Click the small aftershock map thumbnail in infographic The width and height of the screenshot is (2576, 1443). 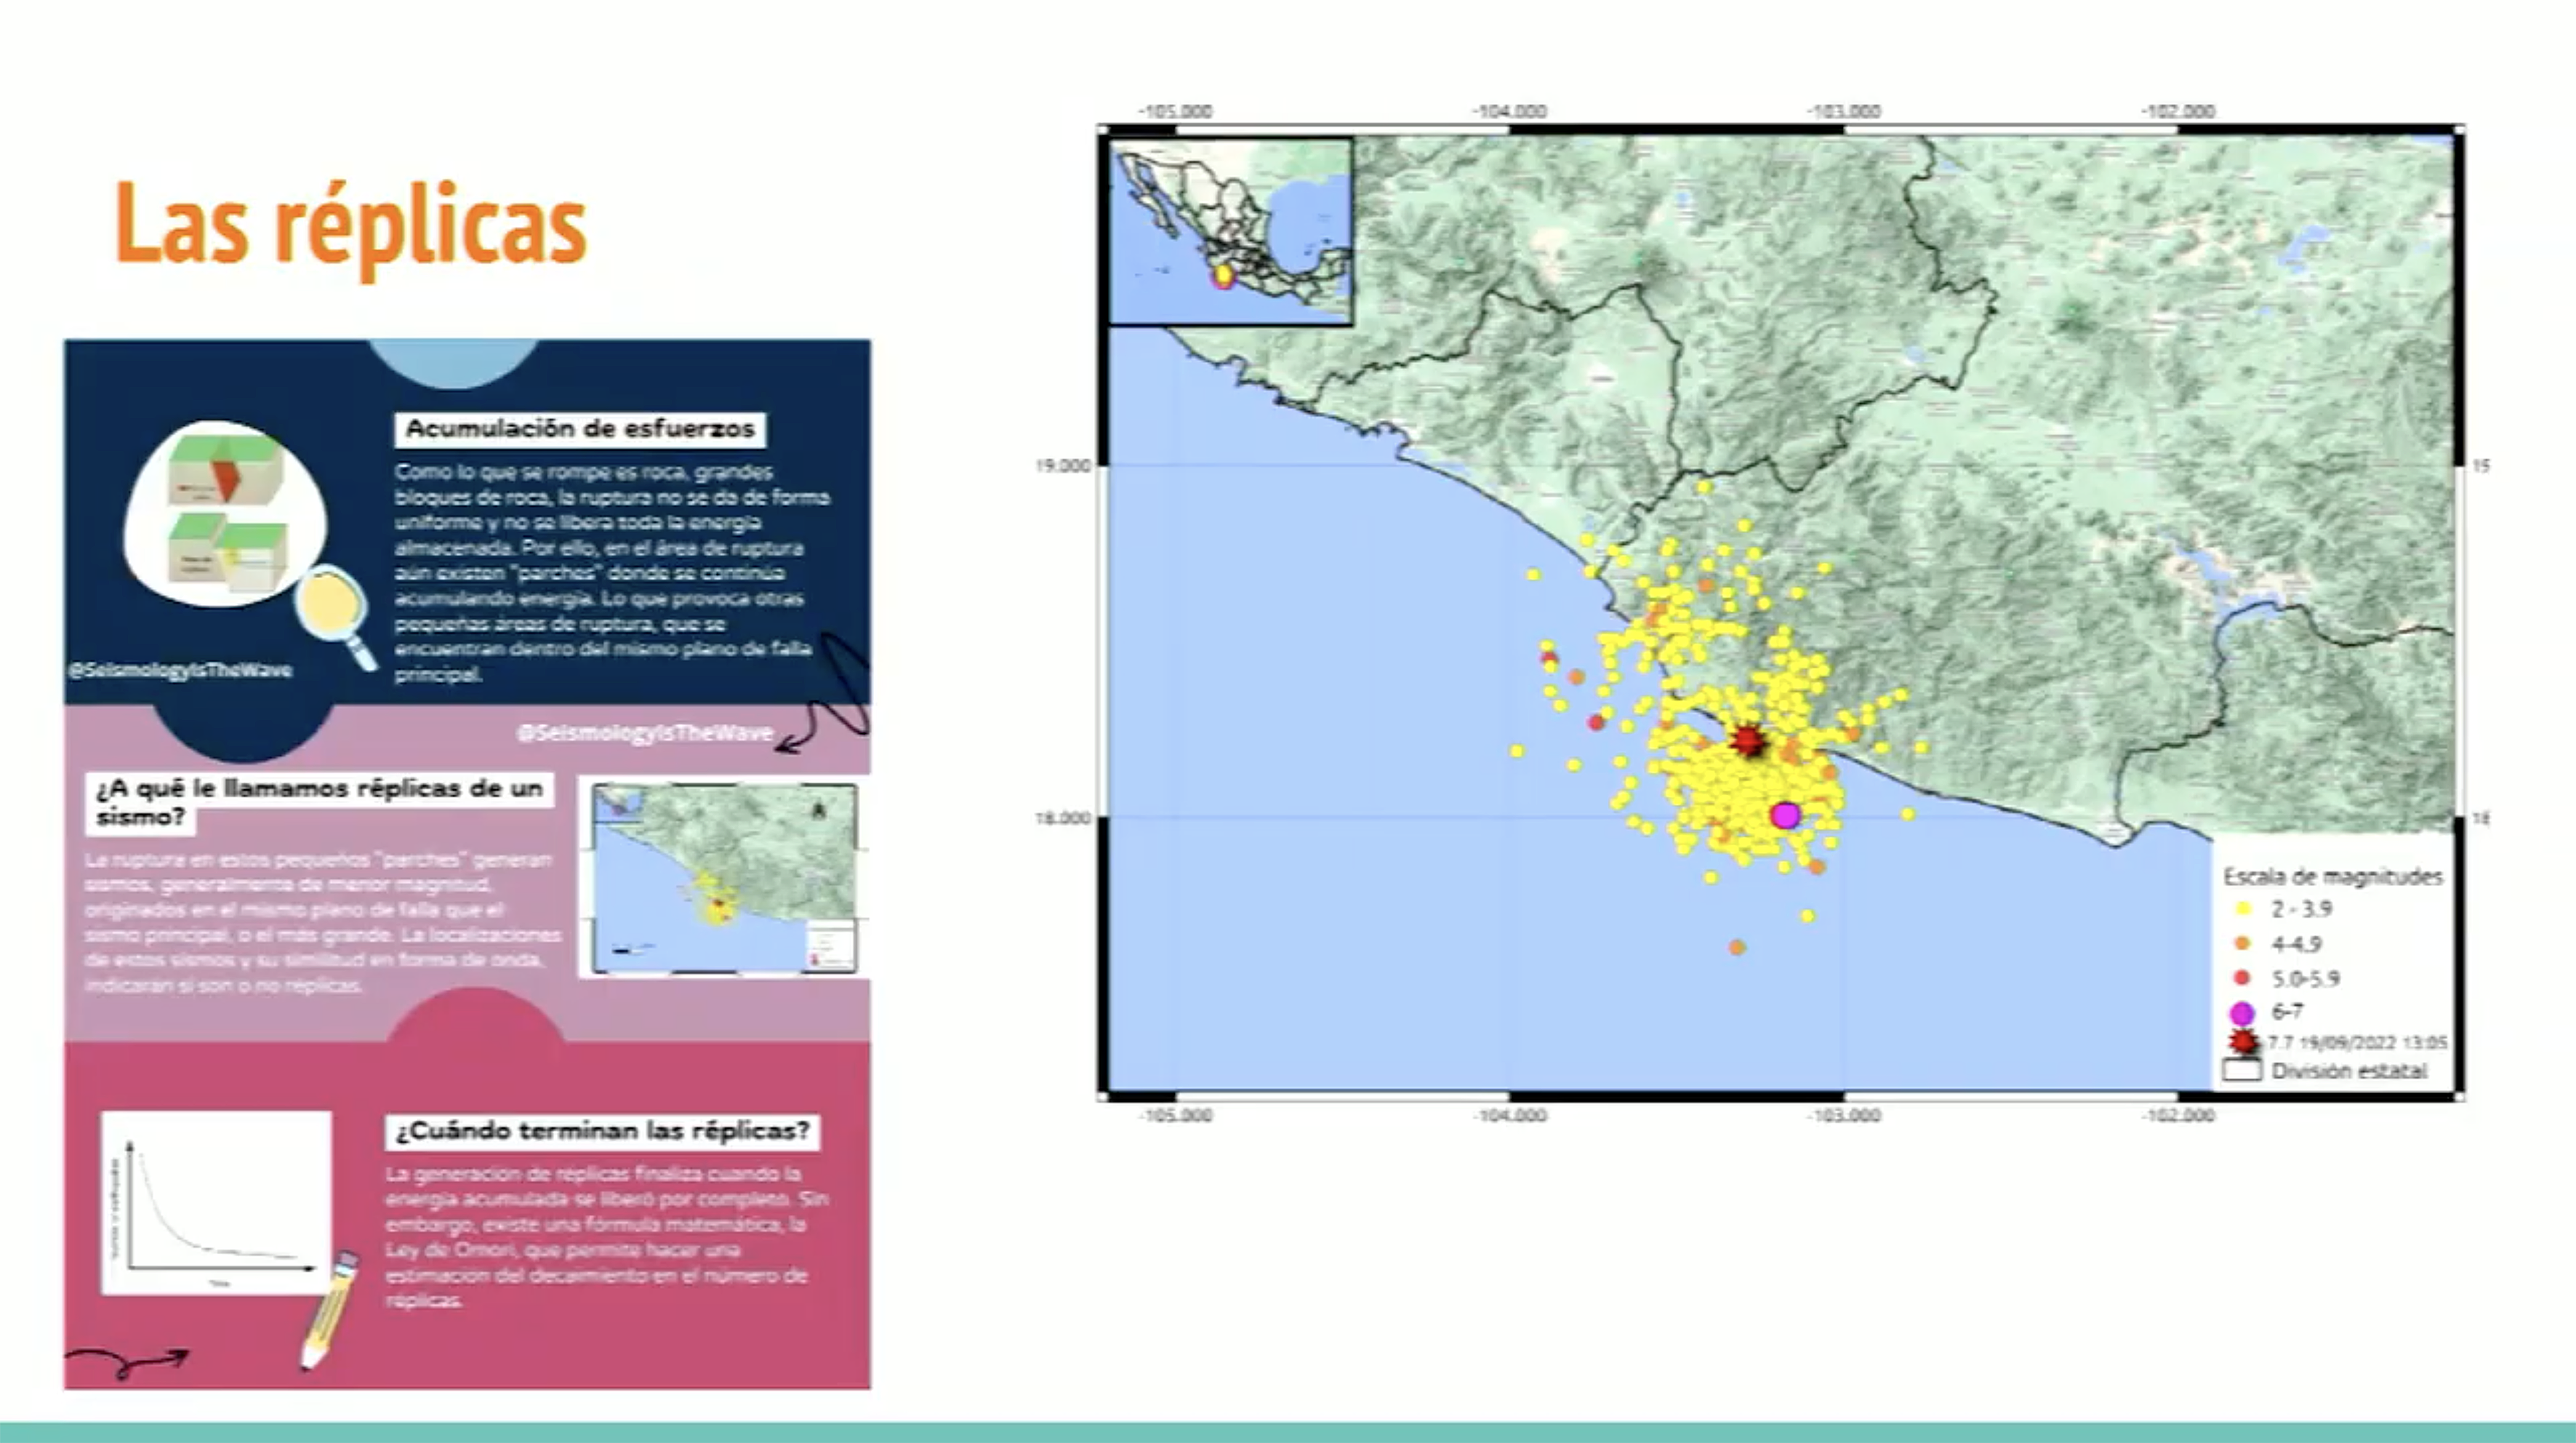(x=724, y=878)
